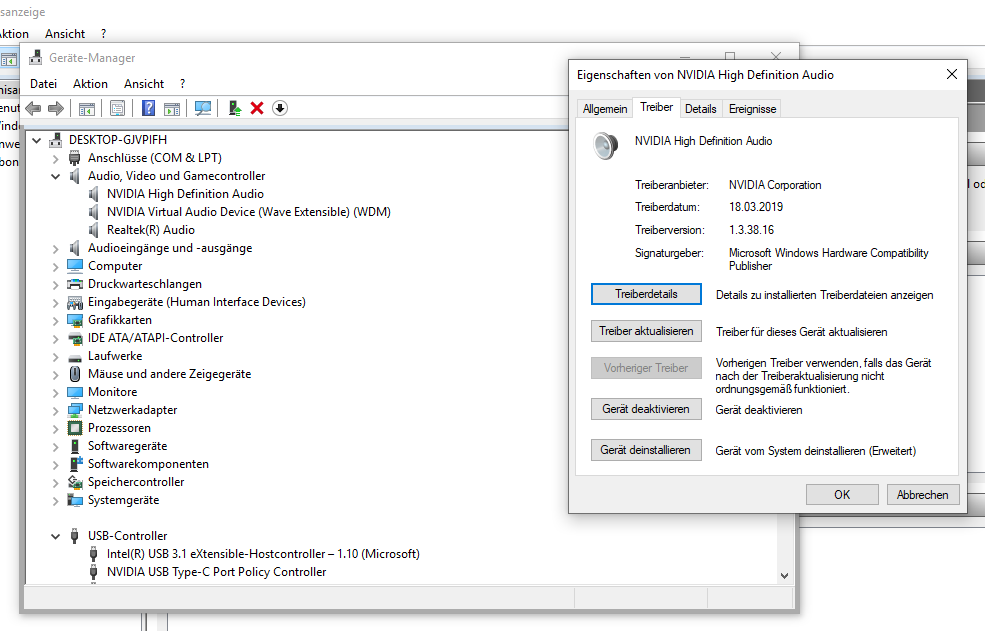The height and width of the screenshot is (631, 985).
Task: Expand the Grafikkarten category chevron
Action: pyautogui.click(x=55, y=321)
